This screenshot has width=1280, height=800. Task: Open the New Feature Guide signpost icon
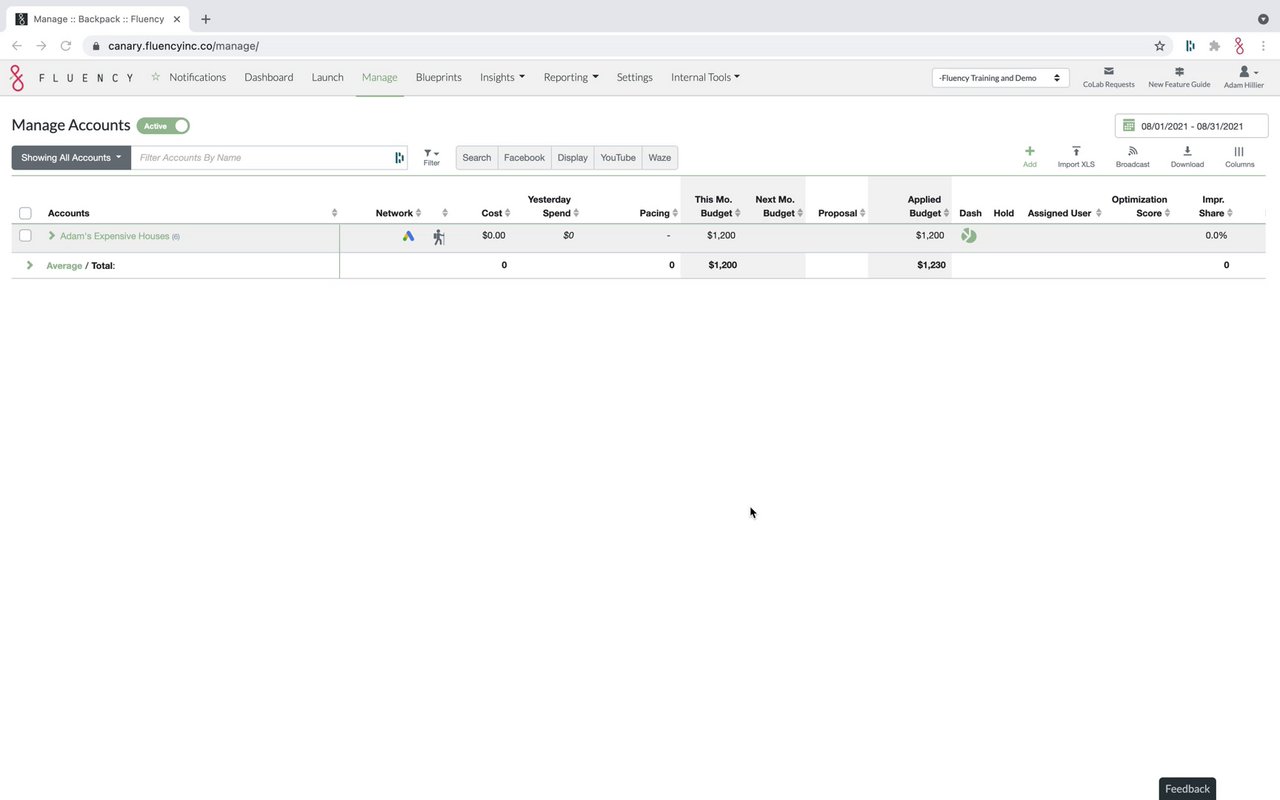click(x=1179, y=71)
